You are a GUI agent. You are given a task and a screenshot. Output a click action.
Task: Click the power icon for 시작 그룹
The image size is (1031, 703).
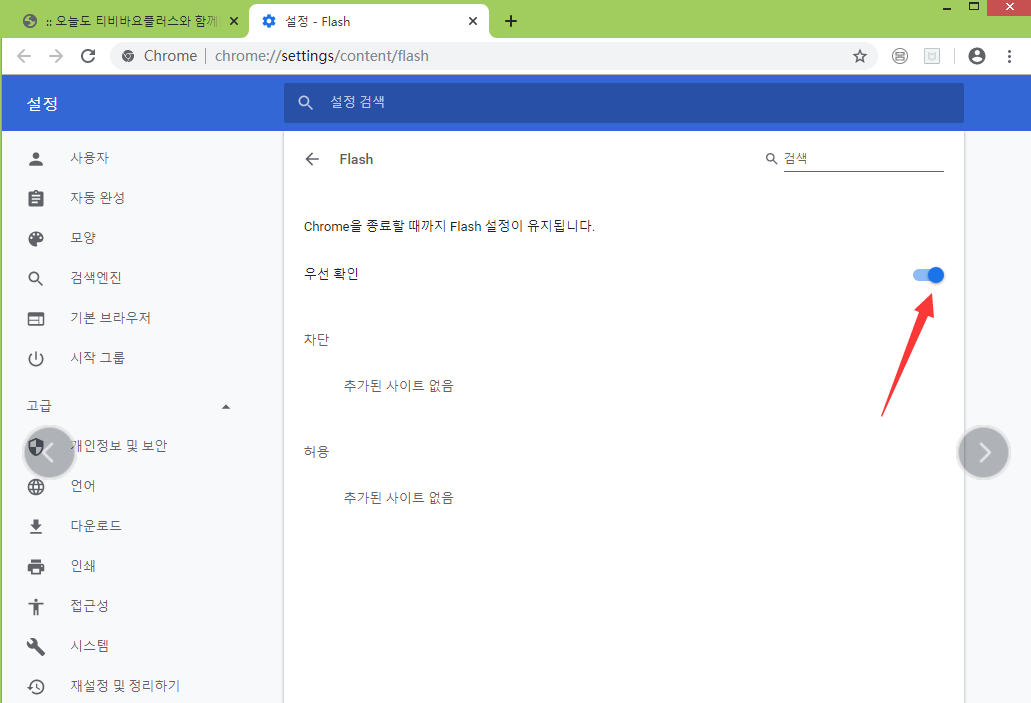tap(36, 359)
